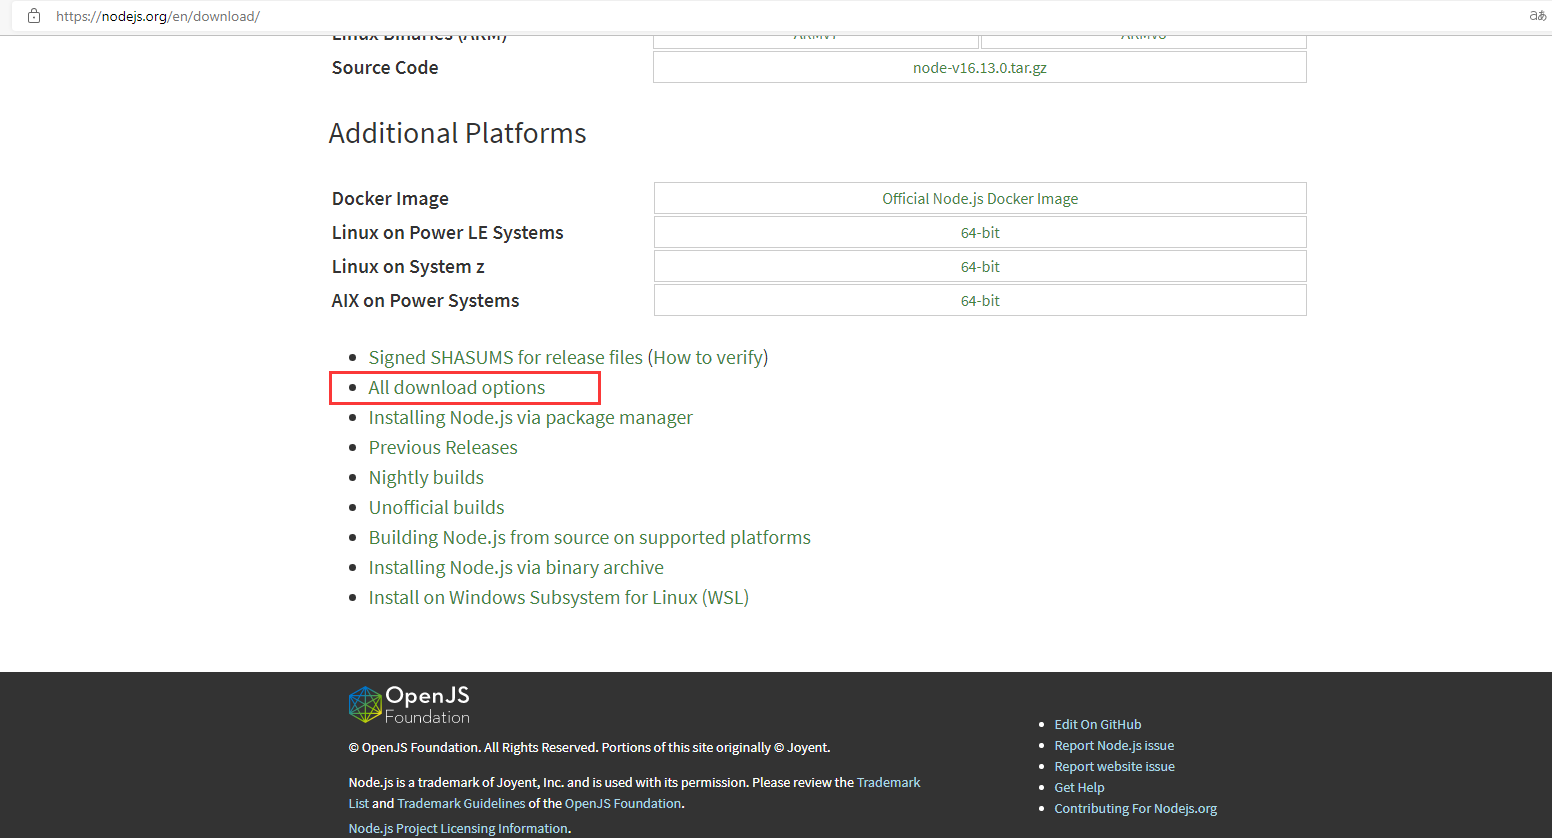Click the translate icon in the address bar
The height and width of the screenshot is (838, 1552).
[1537, 16]
